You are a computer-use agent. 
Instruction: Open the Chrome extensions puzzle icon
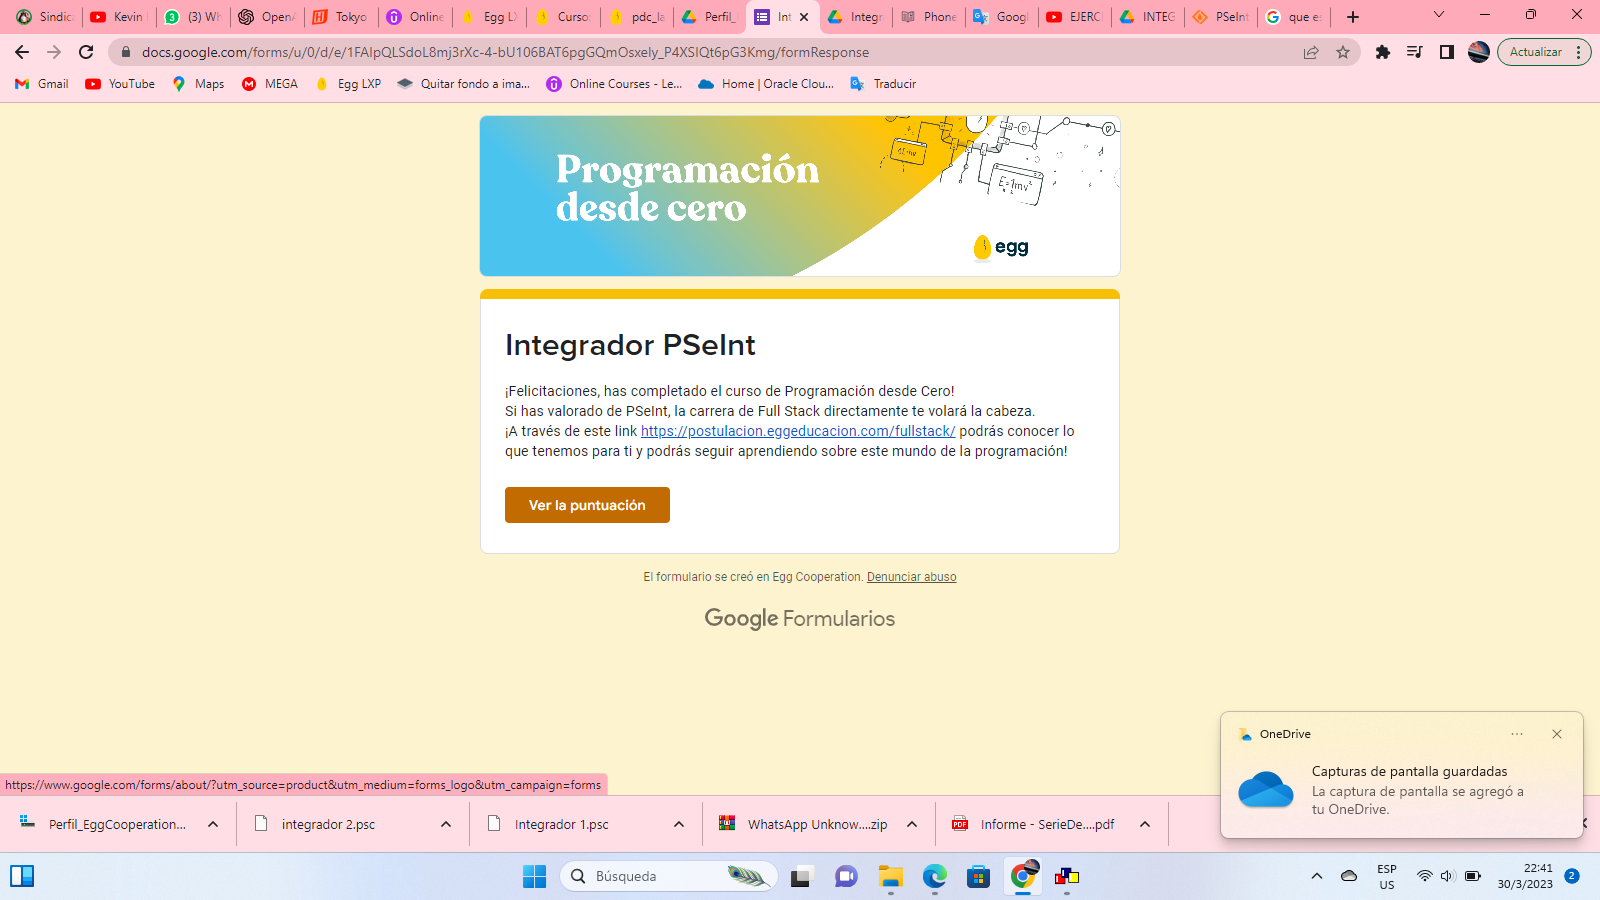tap(1383, 52)
